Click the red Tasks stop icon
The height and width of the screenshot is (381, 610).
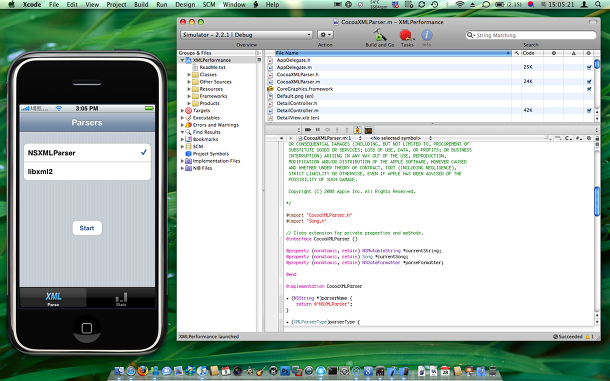[x=406, y=35]
